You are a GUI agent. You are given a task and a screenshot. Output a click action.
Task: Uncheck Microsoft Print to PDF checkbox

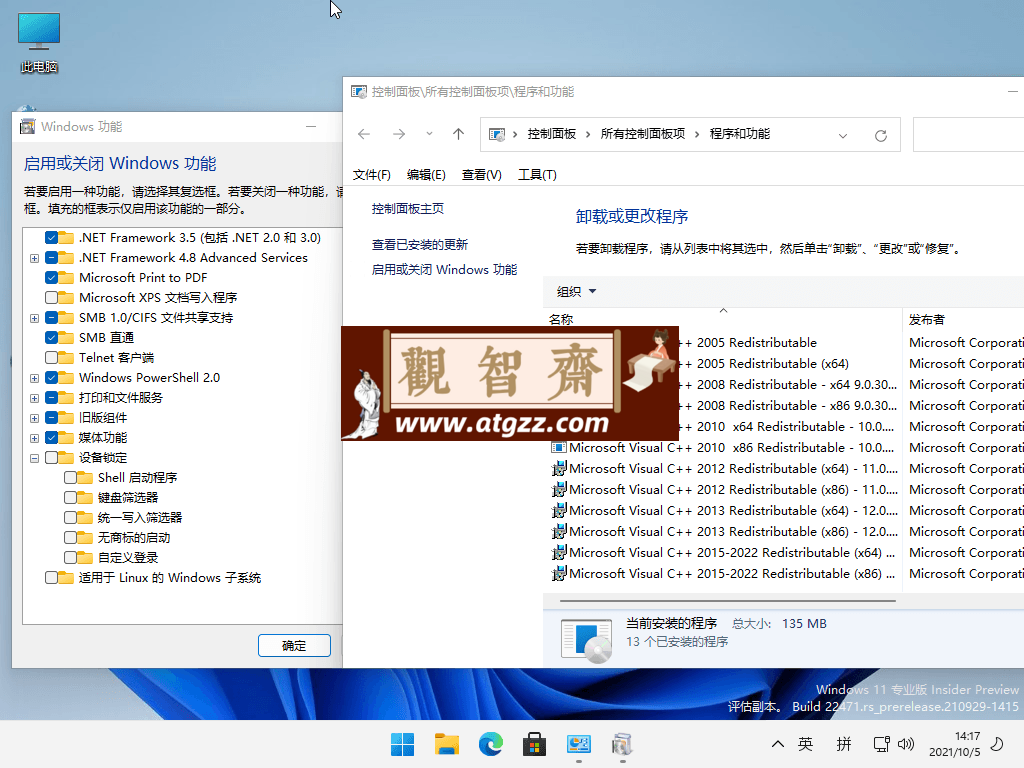(51, 277)
